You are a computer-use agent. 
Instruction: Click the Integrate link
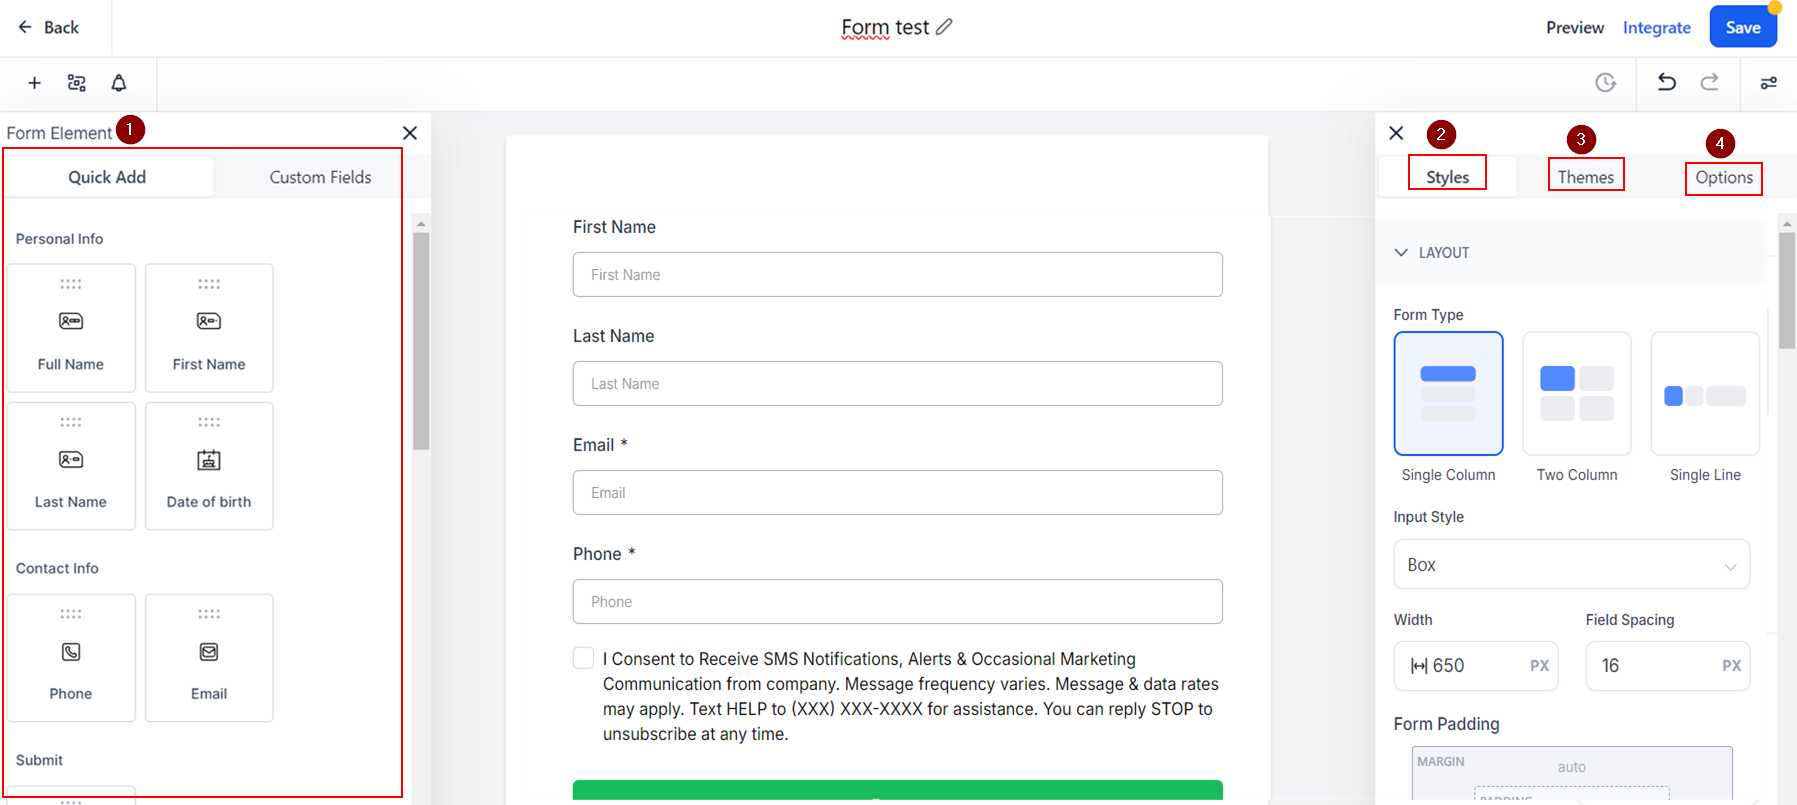click(x=1656, y=28)
